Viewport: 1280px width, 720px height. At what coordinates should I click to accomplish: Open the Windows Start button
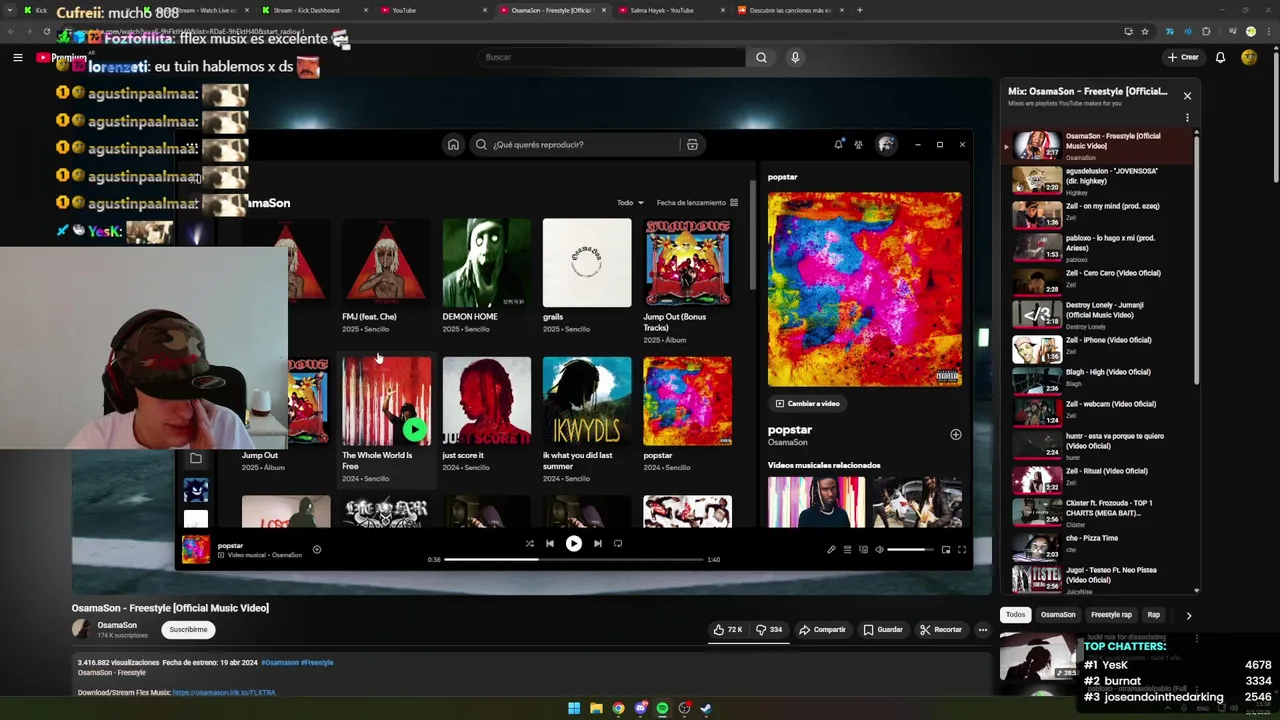point(574,708)
